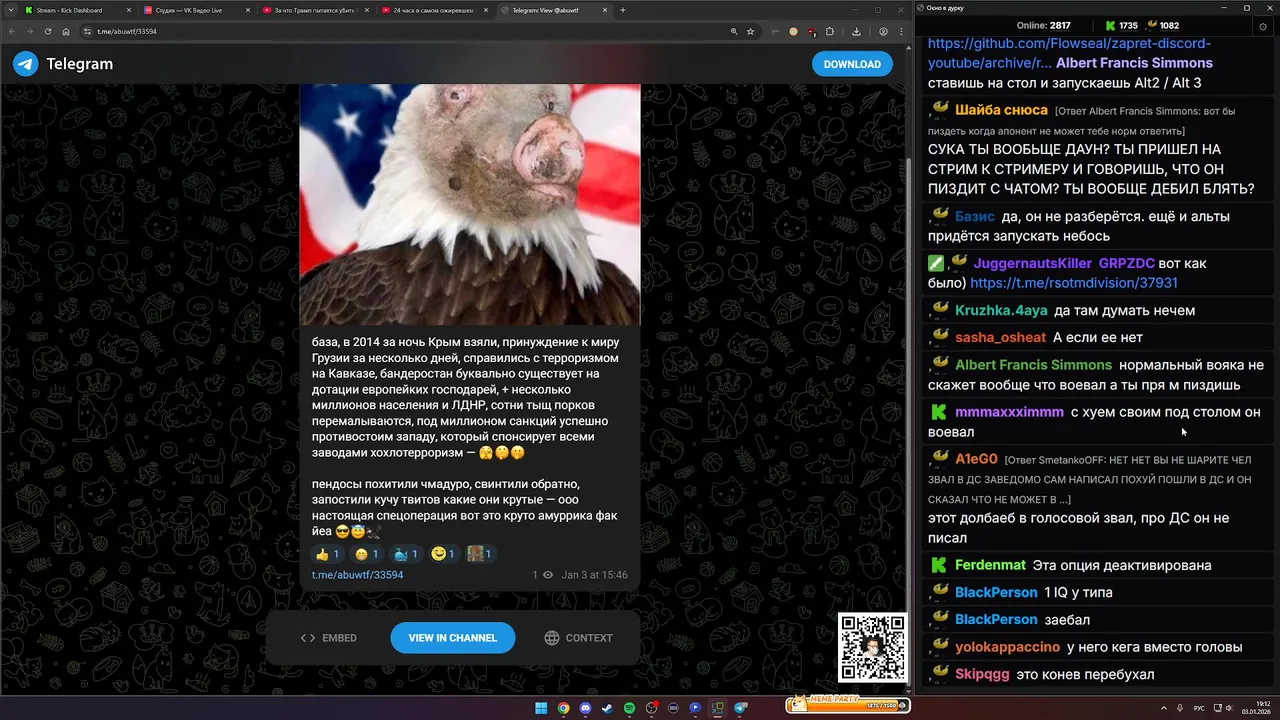Image resolution: width=1280 pixels, height=720 pixels.
Task: Open chat settings gear in chat window
Action: coord(1264,26)
